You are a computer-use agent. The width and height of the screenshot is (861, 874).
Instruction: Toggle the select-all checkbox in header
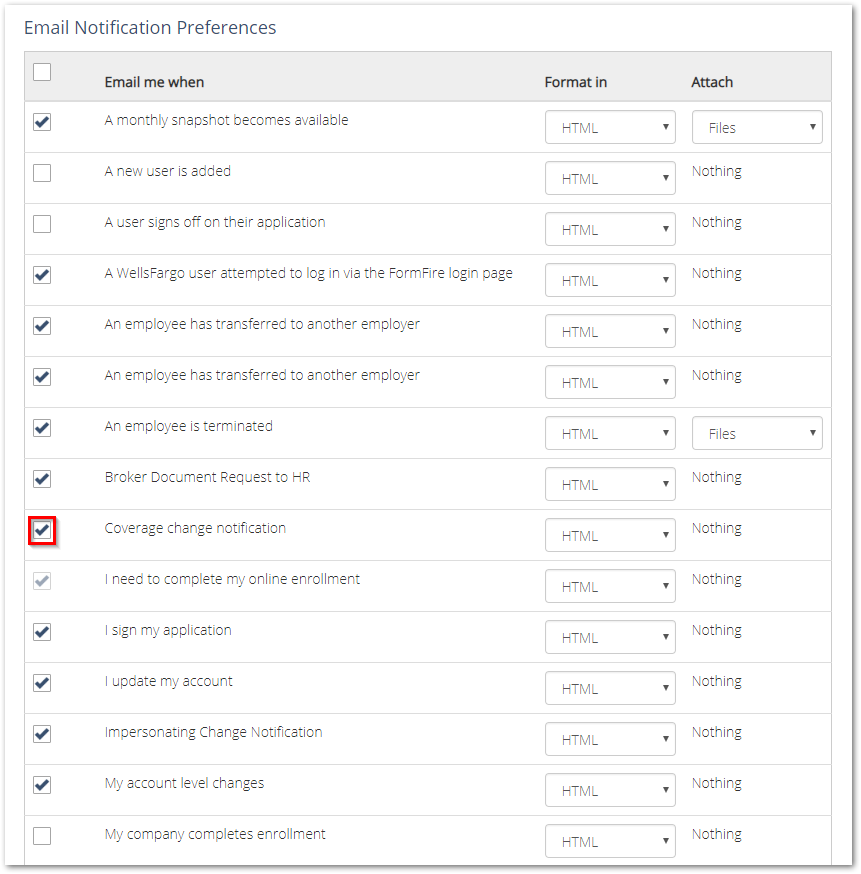[42, 72]
